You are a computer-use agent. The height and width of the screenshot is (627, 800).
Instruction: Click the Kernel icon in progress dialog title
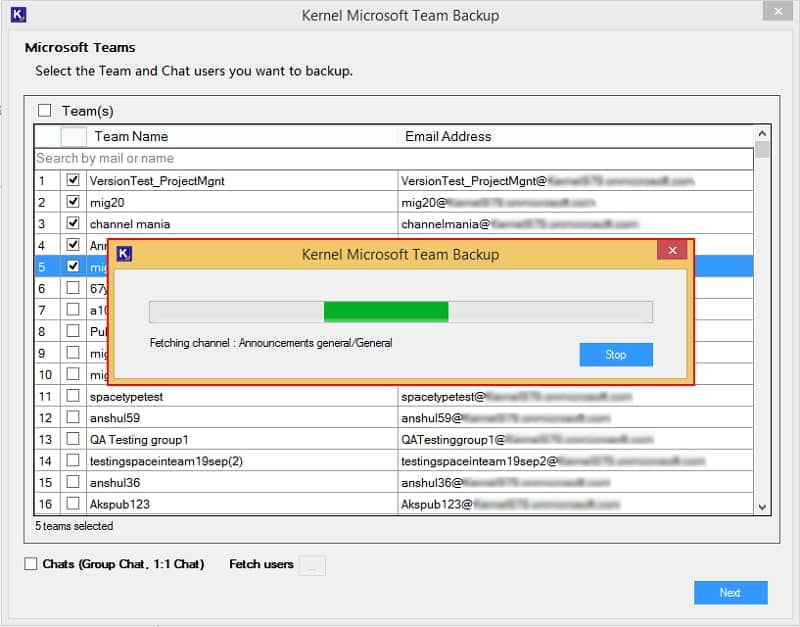pyautogui.click(x=124, y=254)
